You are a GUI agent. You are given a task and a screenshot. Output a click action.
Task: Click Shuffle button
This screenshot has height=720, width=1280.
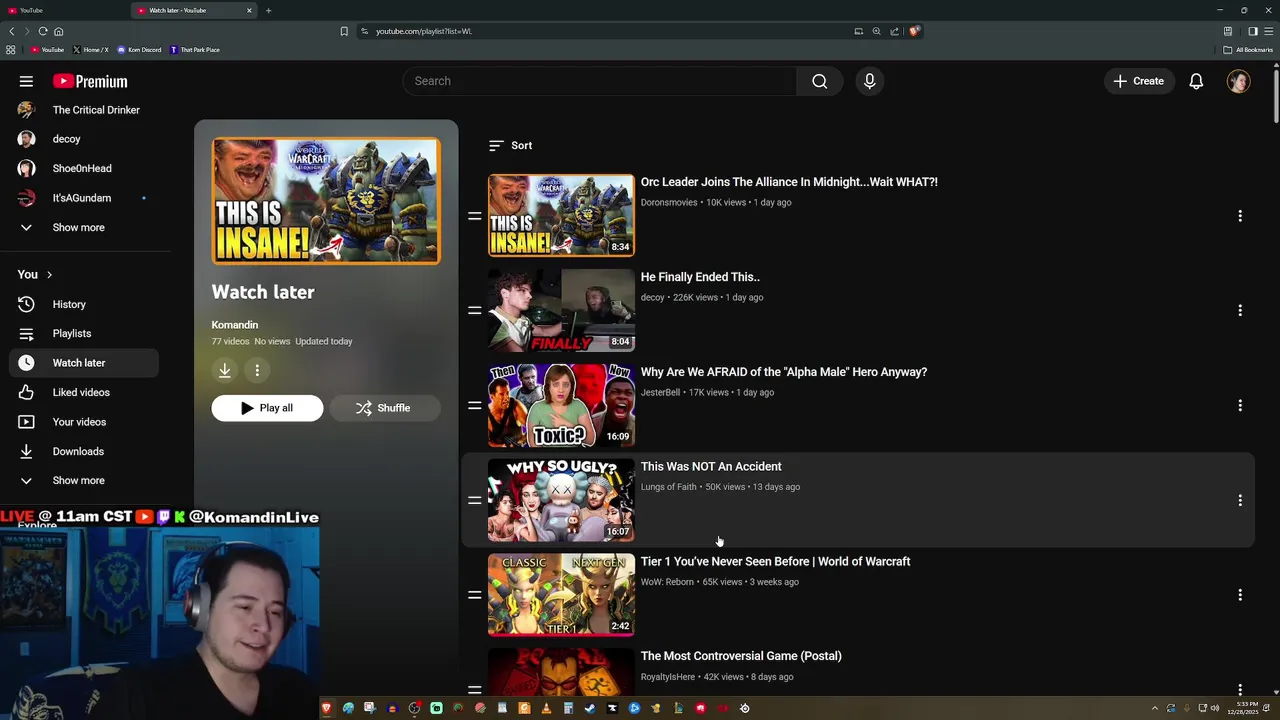coord(384,408)
